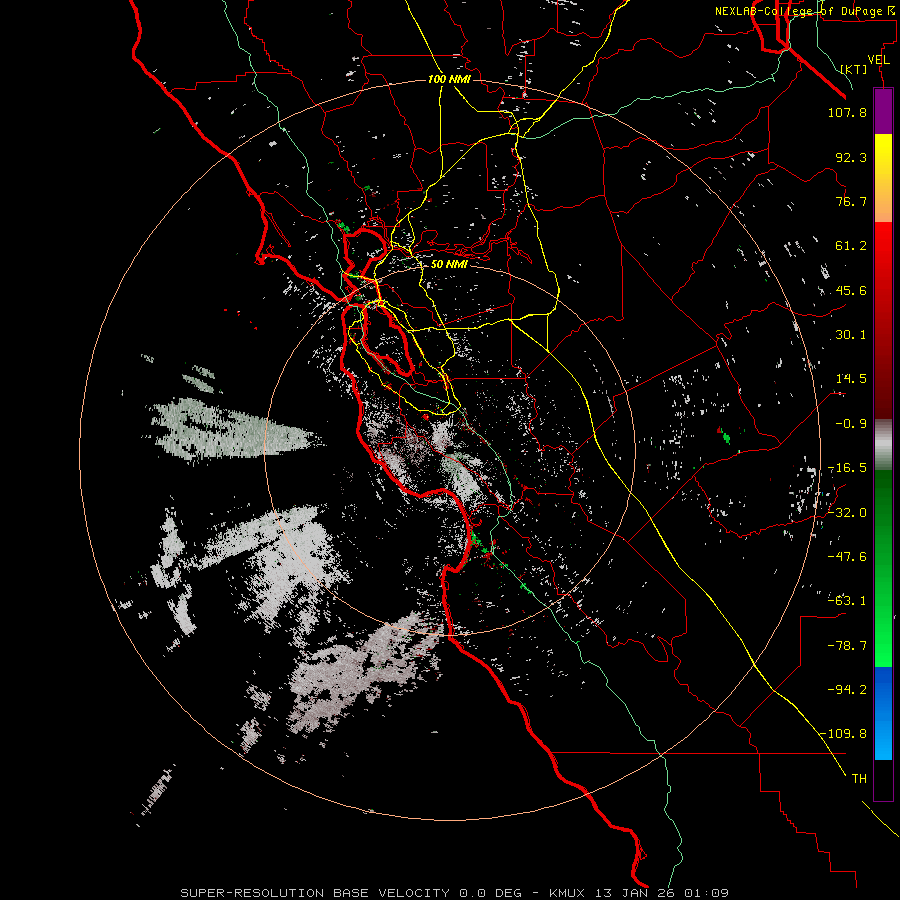Pick the gray near-zero segment of the color bar
Viewport: 900px width, 900px height.
coord(883,444)
